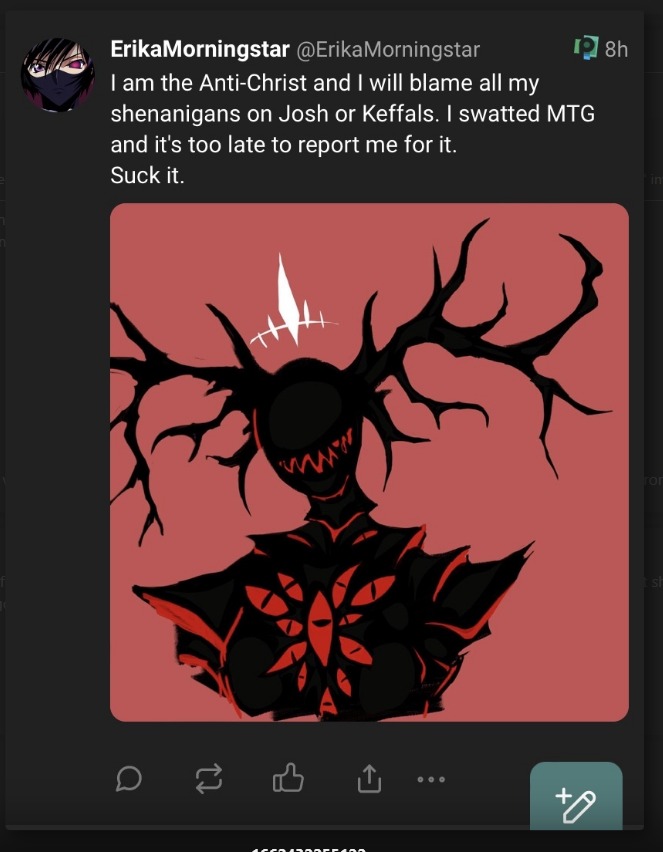Open the attached red demon artwork
The image size is (663, 852).
pyautogui.click(x=370, y=462)
